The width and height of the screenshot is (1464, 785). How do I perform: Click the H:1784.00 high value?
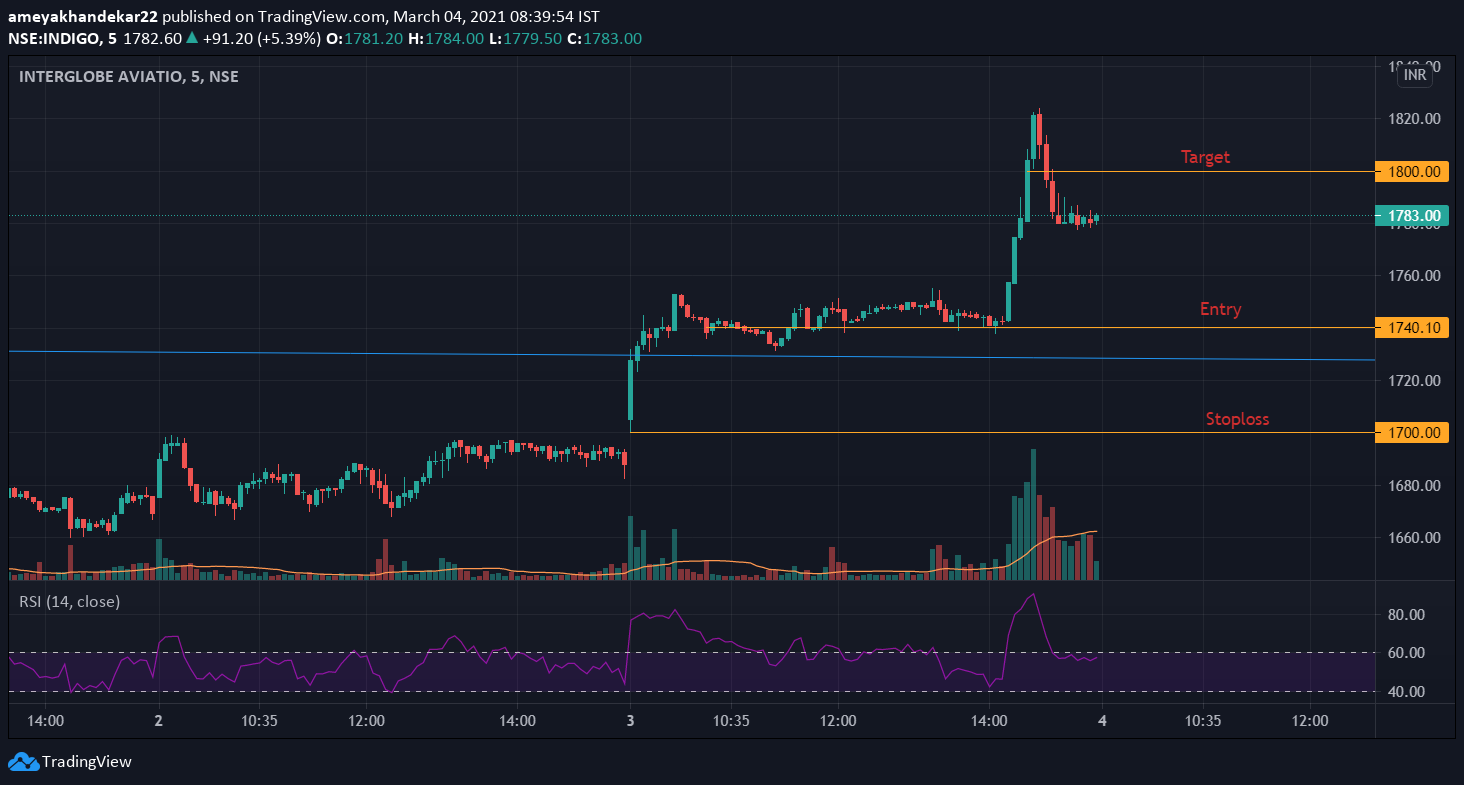coord(448,39)
